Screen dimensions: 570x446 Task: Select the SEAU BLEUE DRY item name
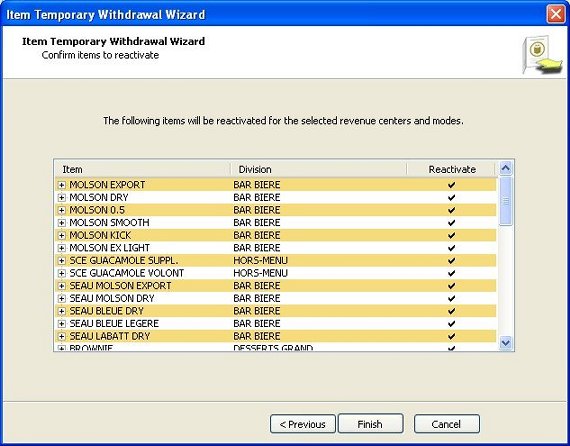[x=107, y=311]
